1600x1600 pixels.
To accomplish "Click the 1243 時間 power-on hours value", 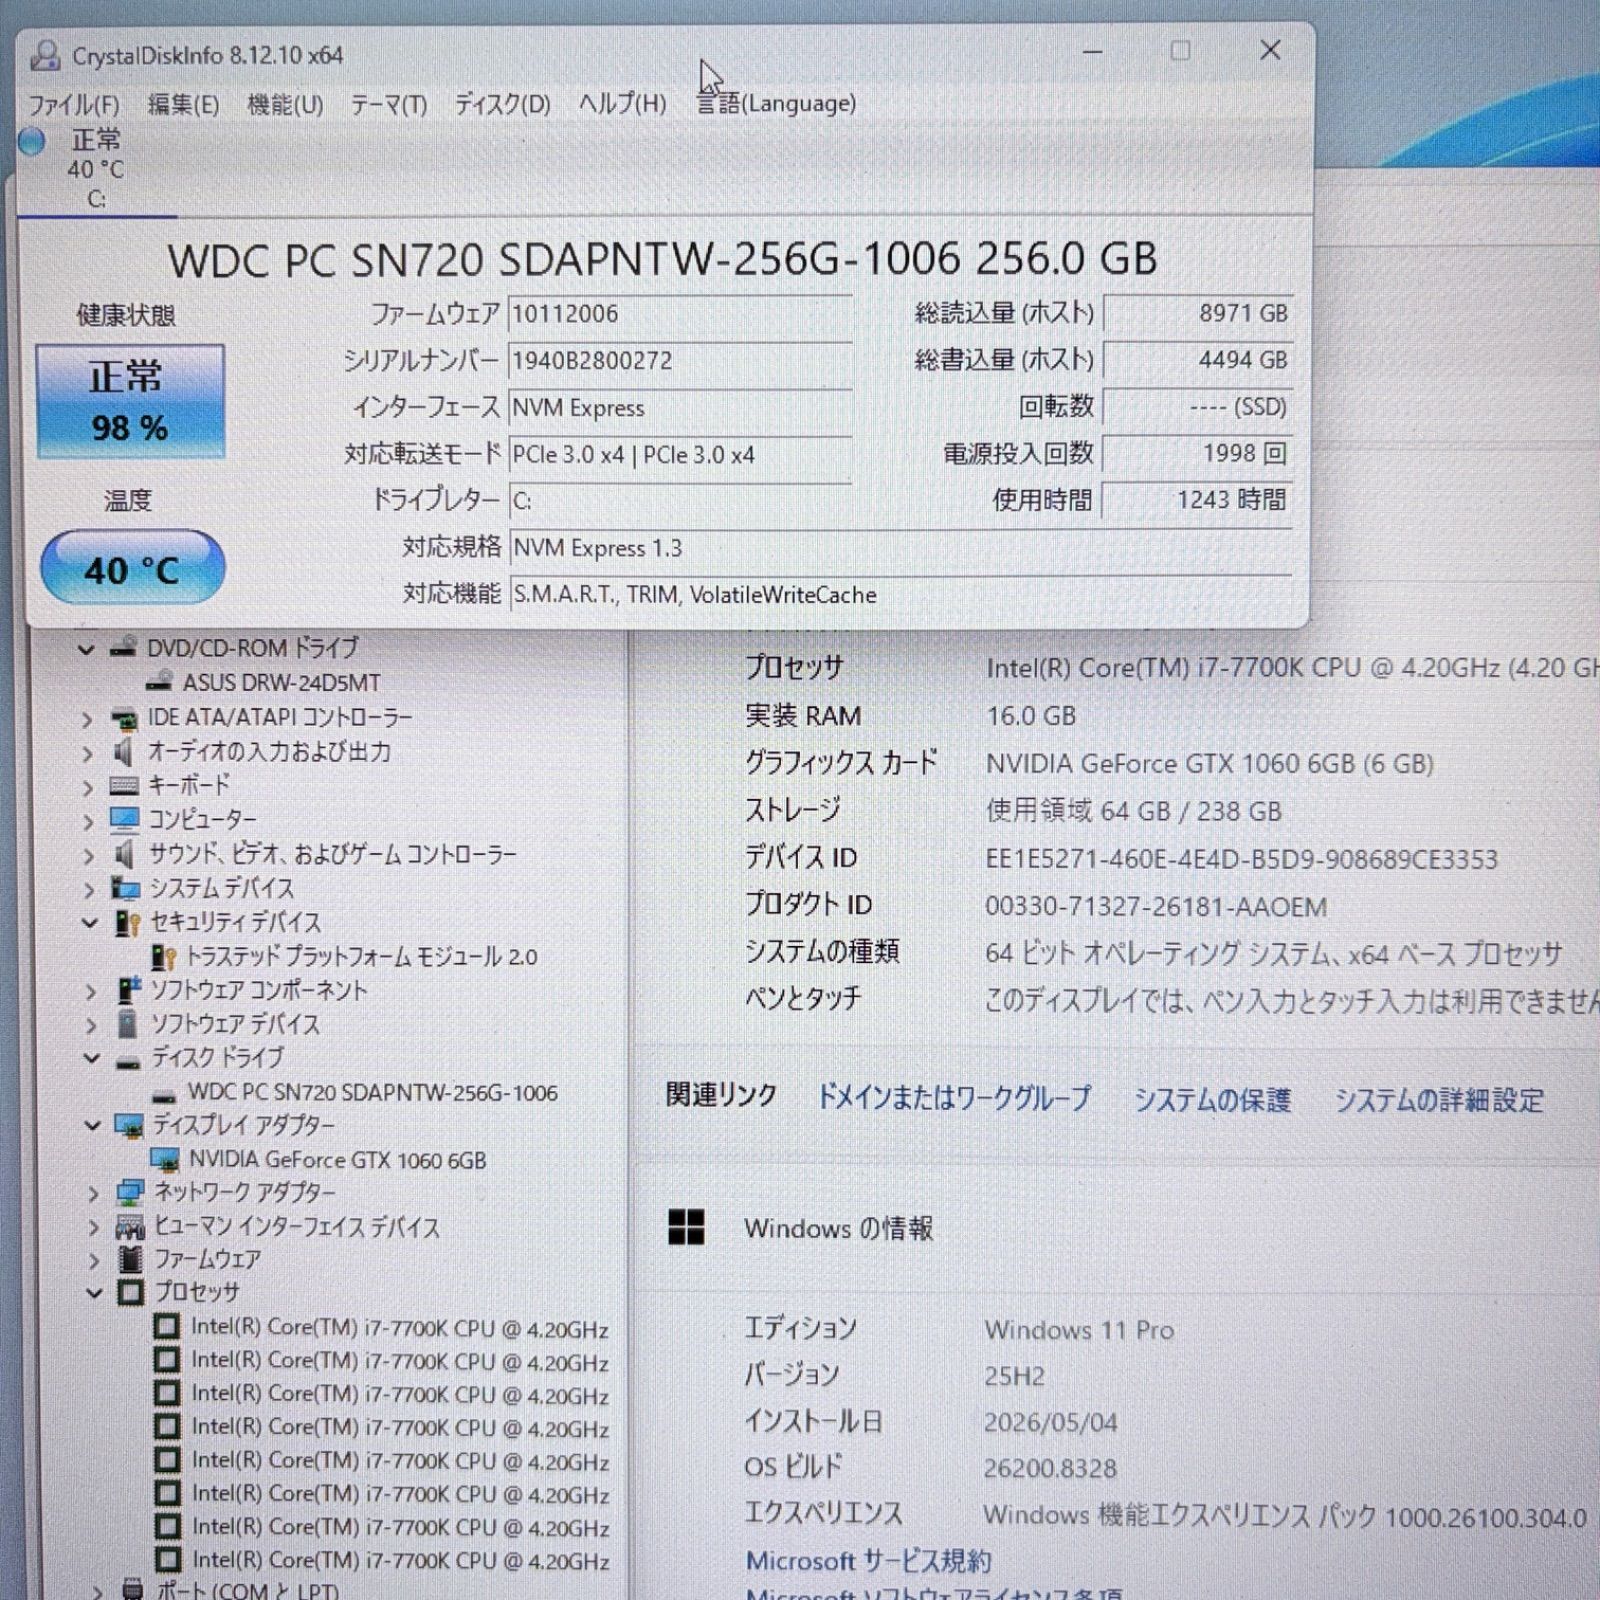I will pyautogui.click(x=1197, y=500).
